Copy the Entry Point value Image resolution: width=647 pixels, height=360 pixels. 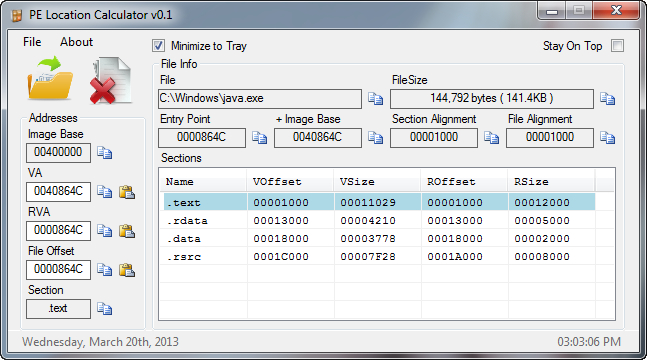[x=260, y=137]
